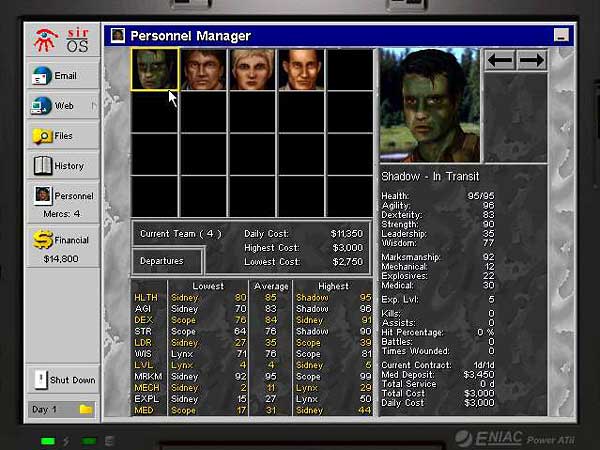Show previous merc with left arrow
The width and height of the screenshot is (600, 450).
click(x=501, y=60)
